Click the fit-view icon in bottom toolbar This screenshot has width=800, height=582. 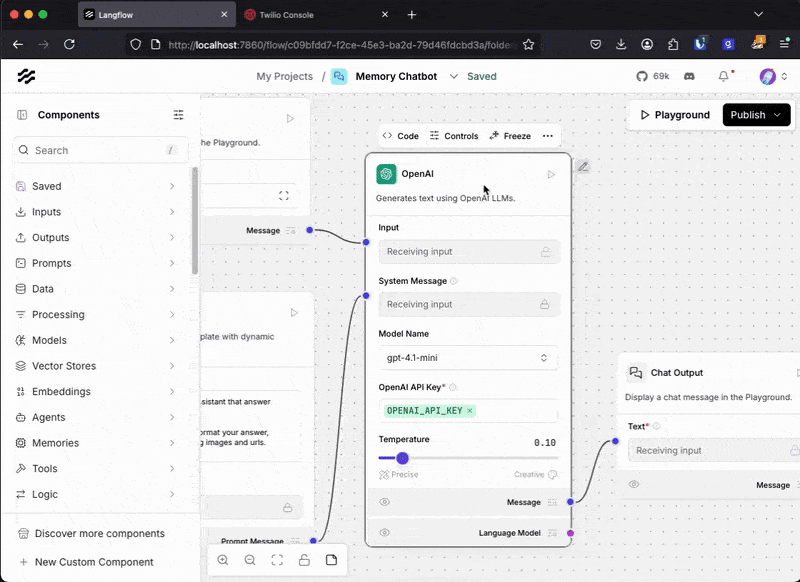[277, 560]
